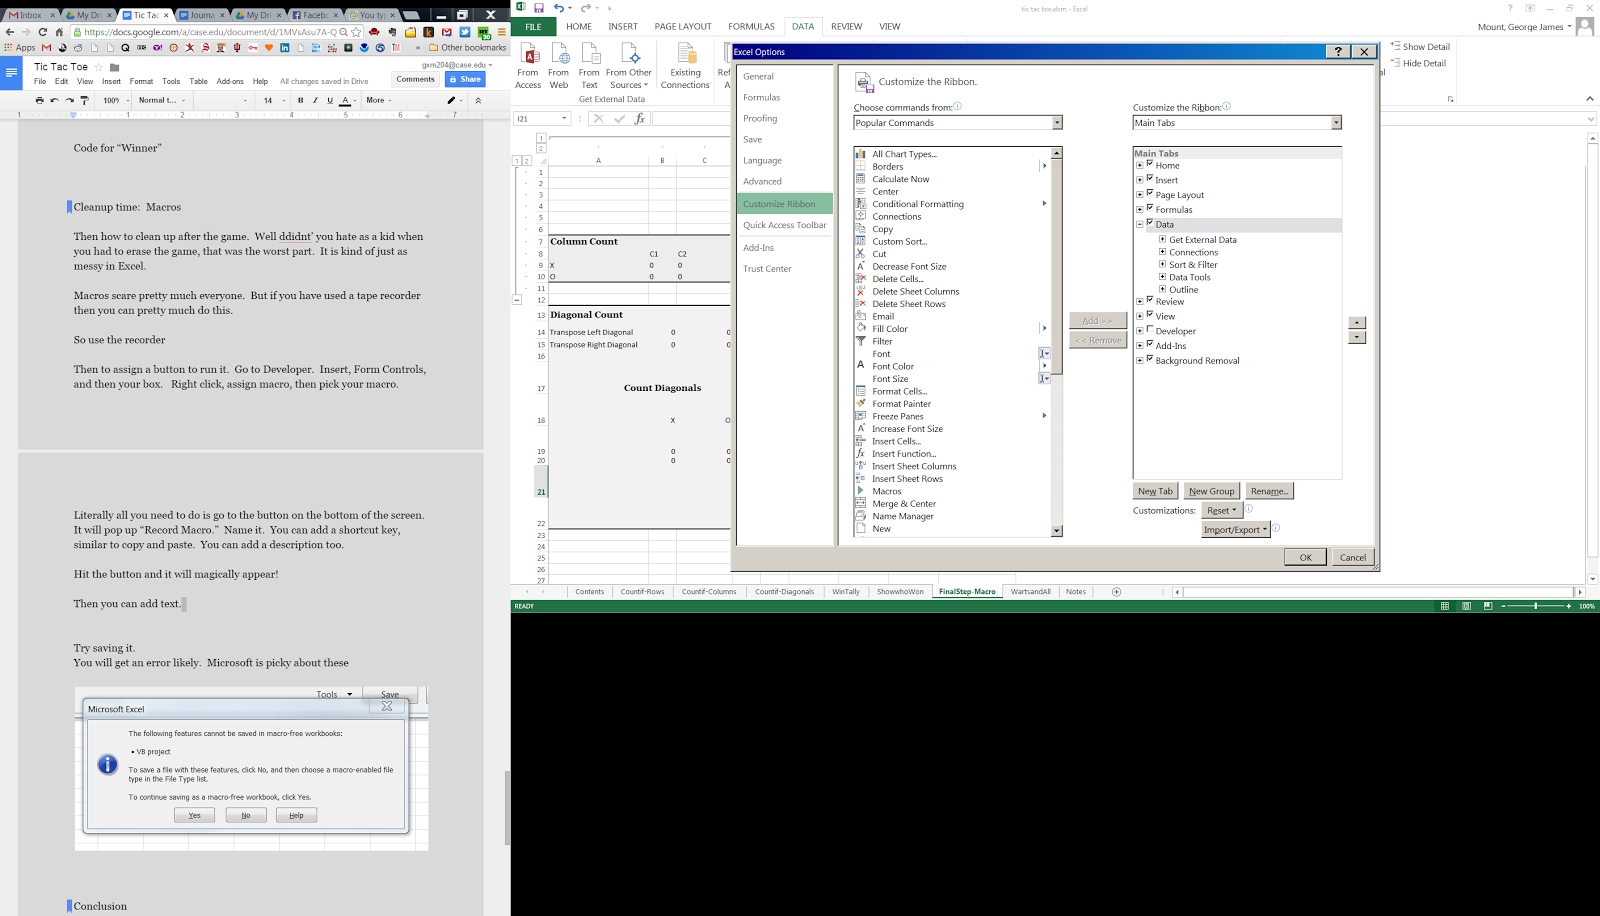Enable the Developer tab checkbox

[x=1150, y=329]
